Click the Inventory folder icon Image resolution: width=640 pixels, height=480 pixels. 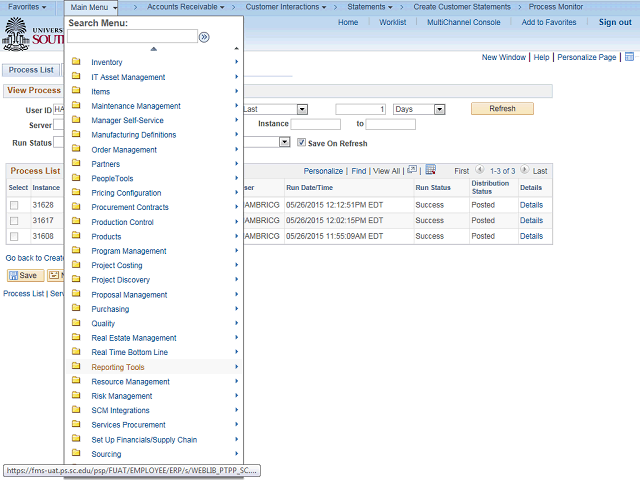pyautogui.click(x=76, y=62)
